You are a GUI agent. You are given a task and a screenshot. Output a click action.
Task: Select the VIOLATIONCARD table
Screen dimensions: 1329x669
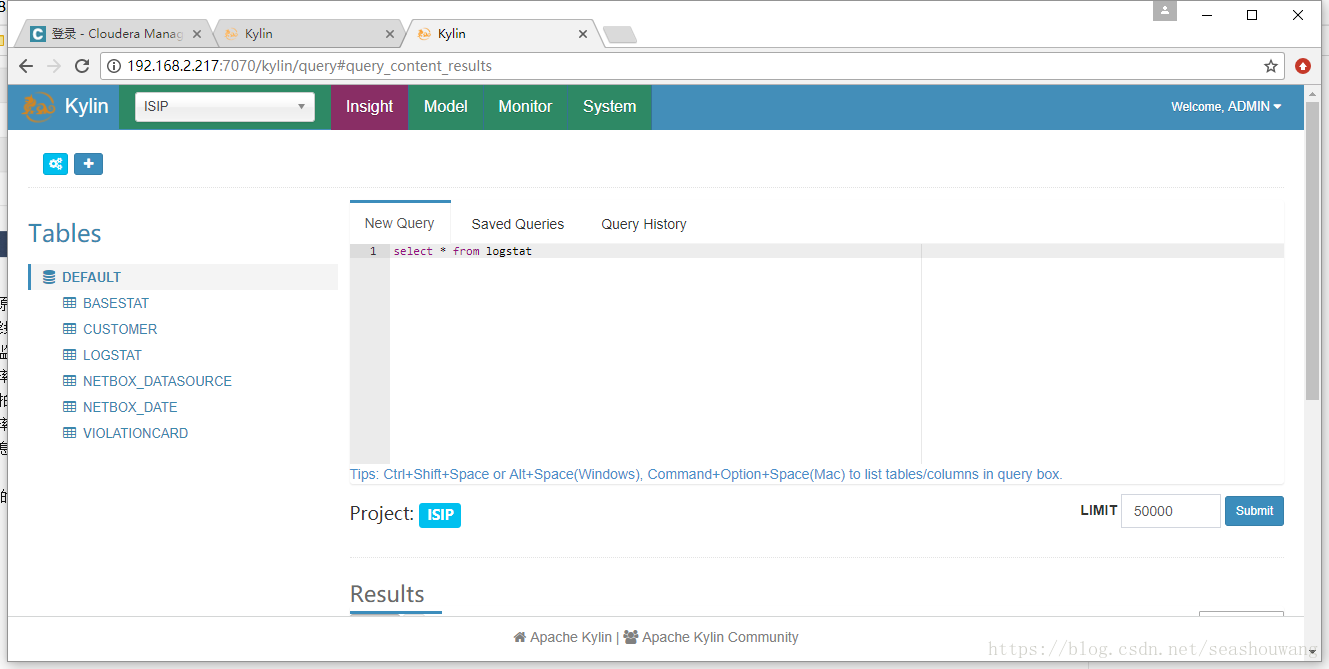coord(135,433)
